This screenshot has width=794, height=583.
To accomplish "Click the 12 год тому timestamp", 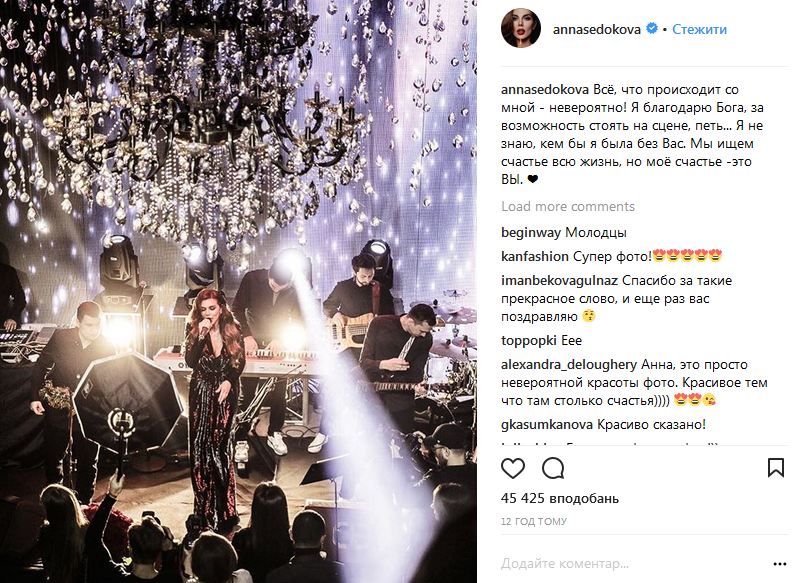I will coord(534,521).
